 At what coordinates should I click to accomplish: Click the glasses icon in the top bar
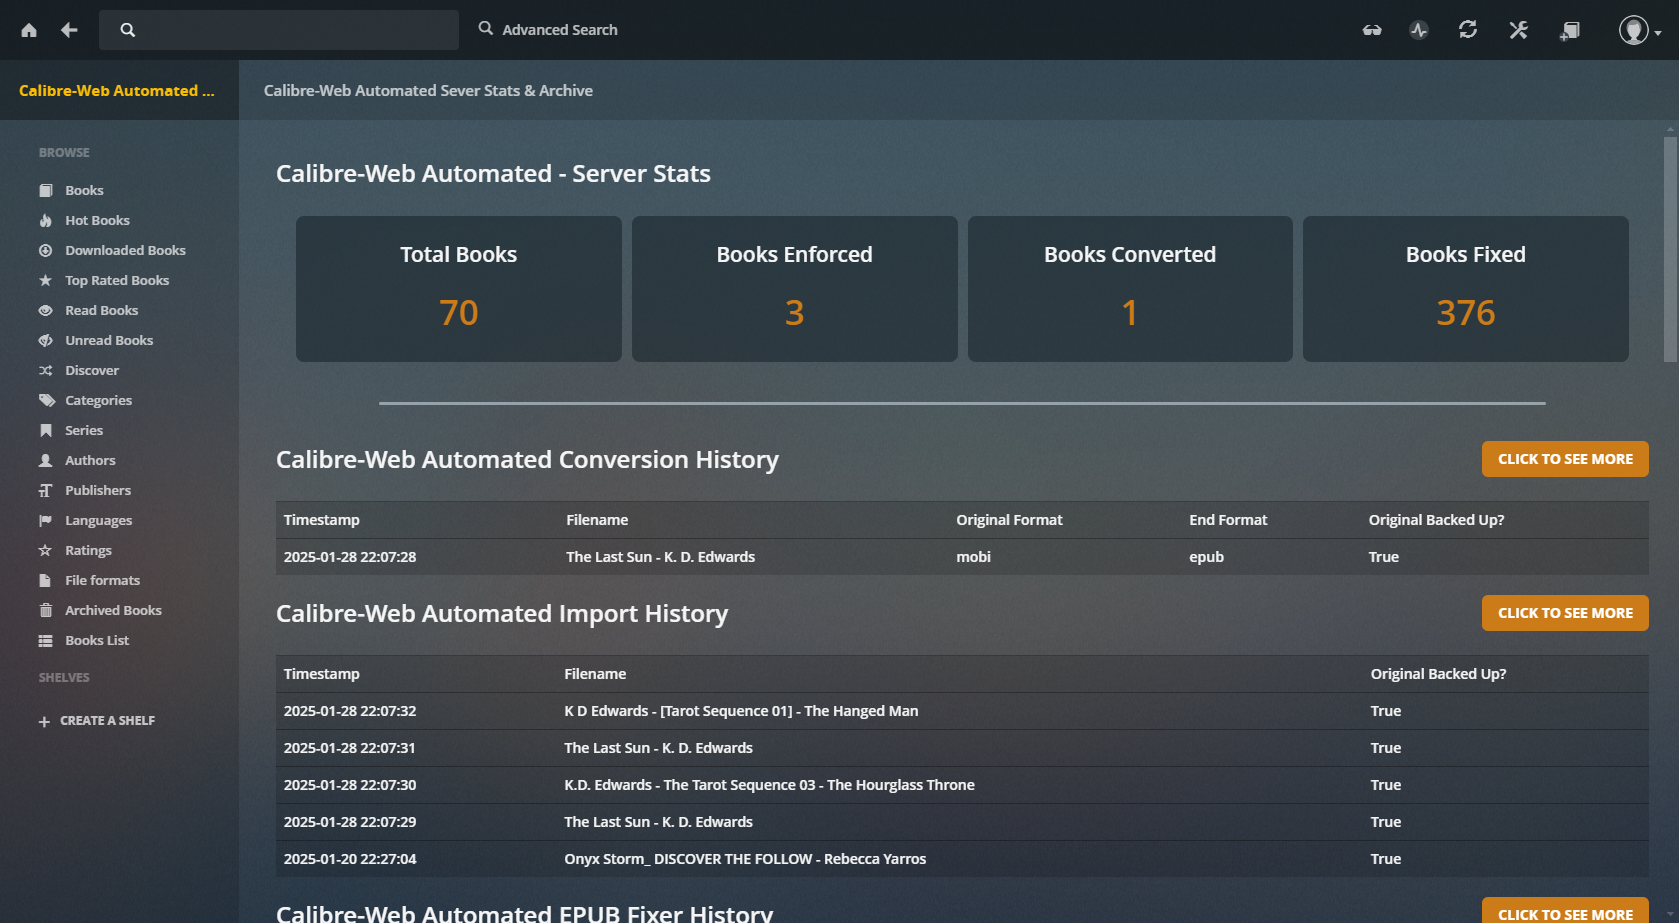tap(1372, 30)
